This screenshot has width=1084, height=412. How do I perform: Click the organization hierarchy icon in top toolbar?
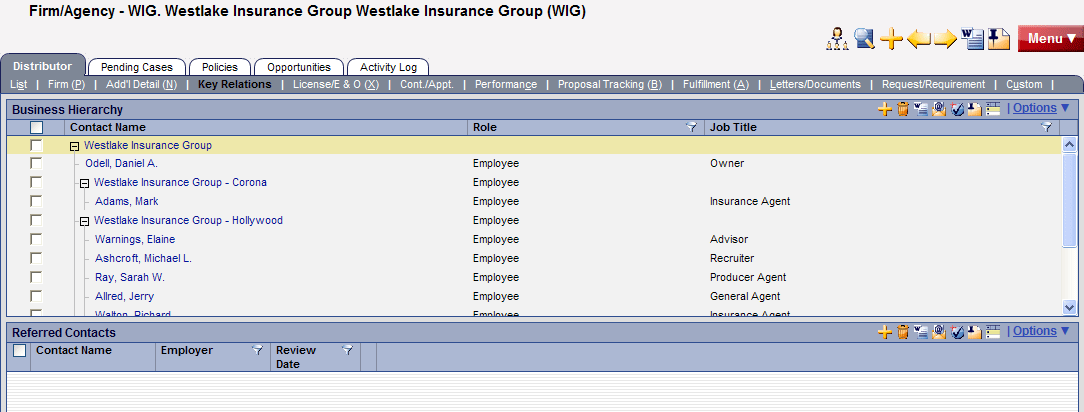tap(836, 39)
